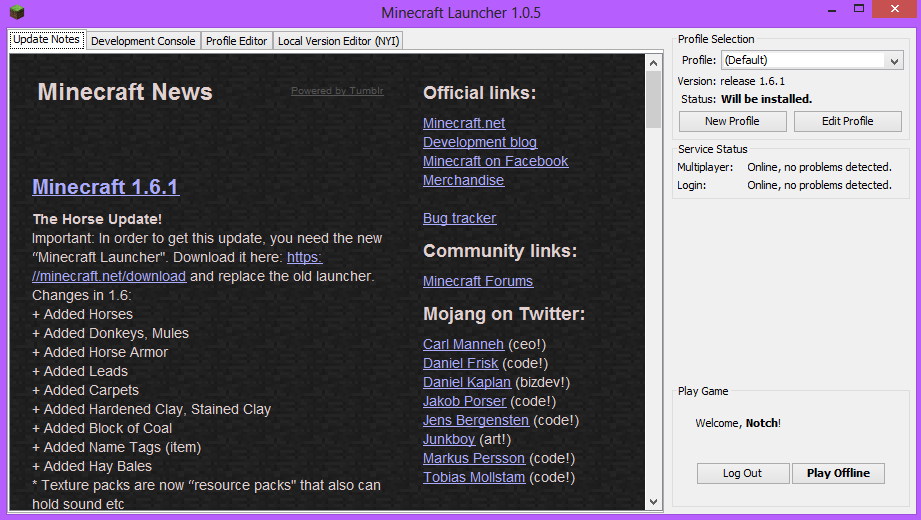Click the '+ Added Leads' line
The height and width of the screenshot is (520, 921).
pos(80,371)
